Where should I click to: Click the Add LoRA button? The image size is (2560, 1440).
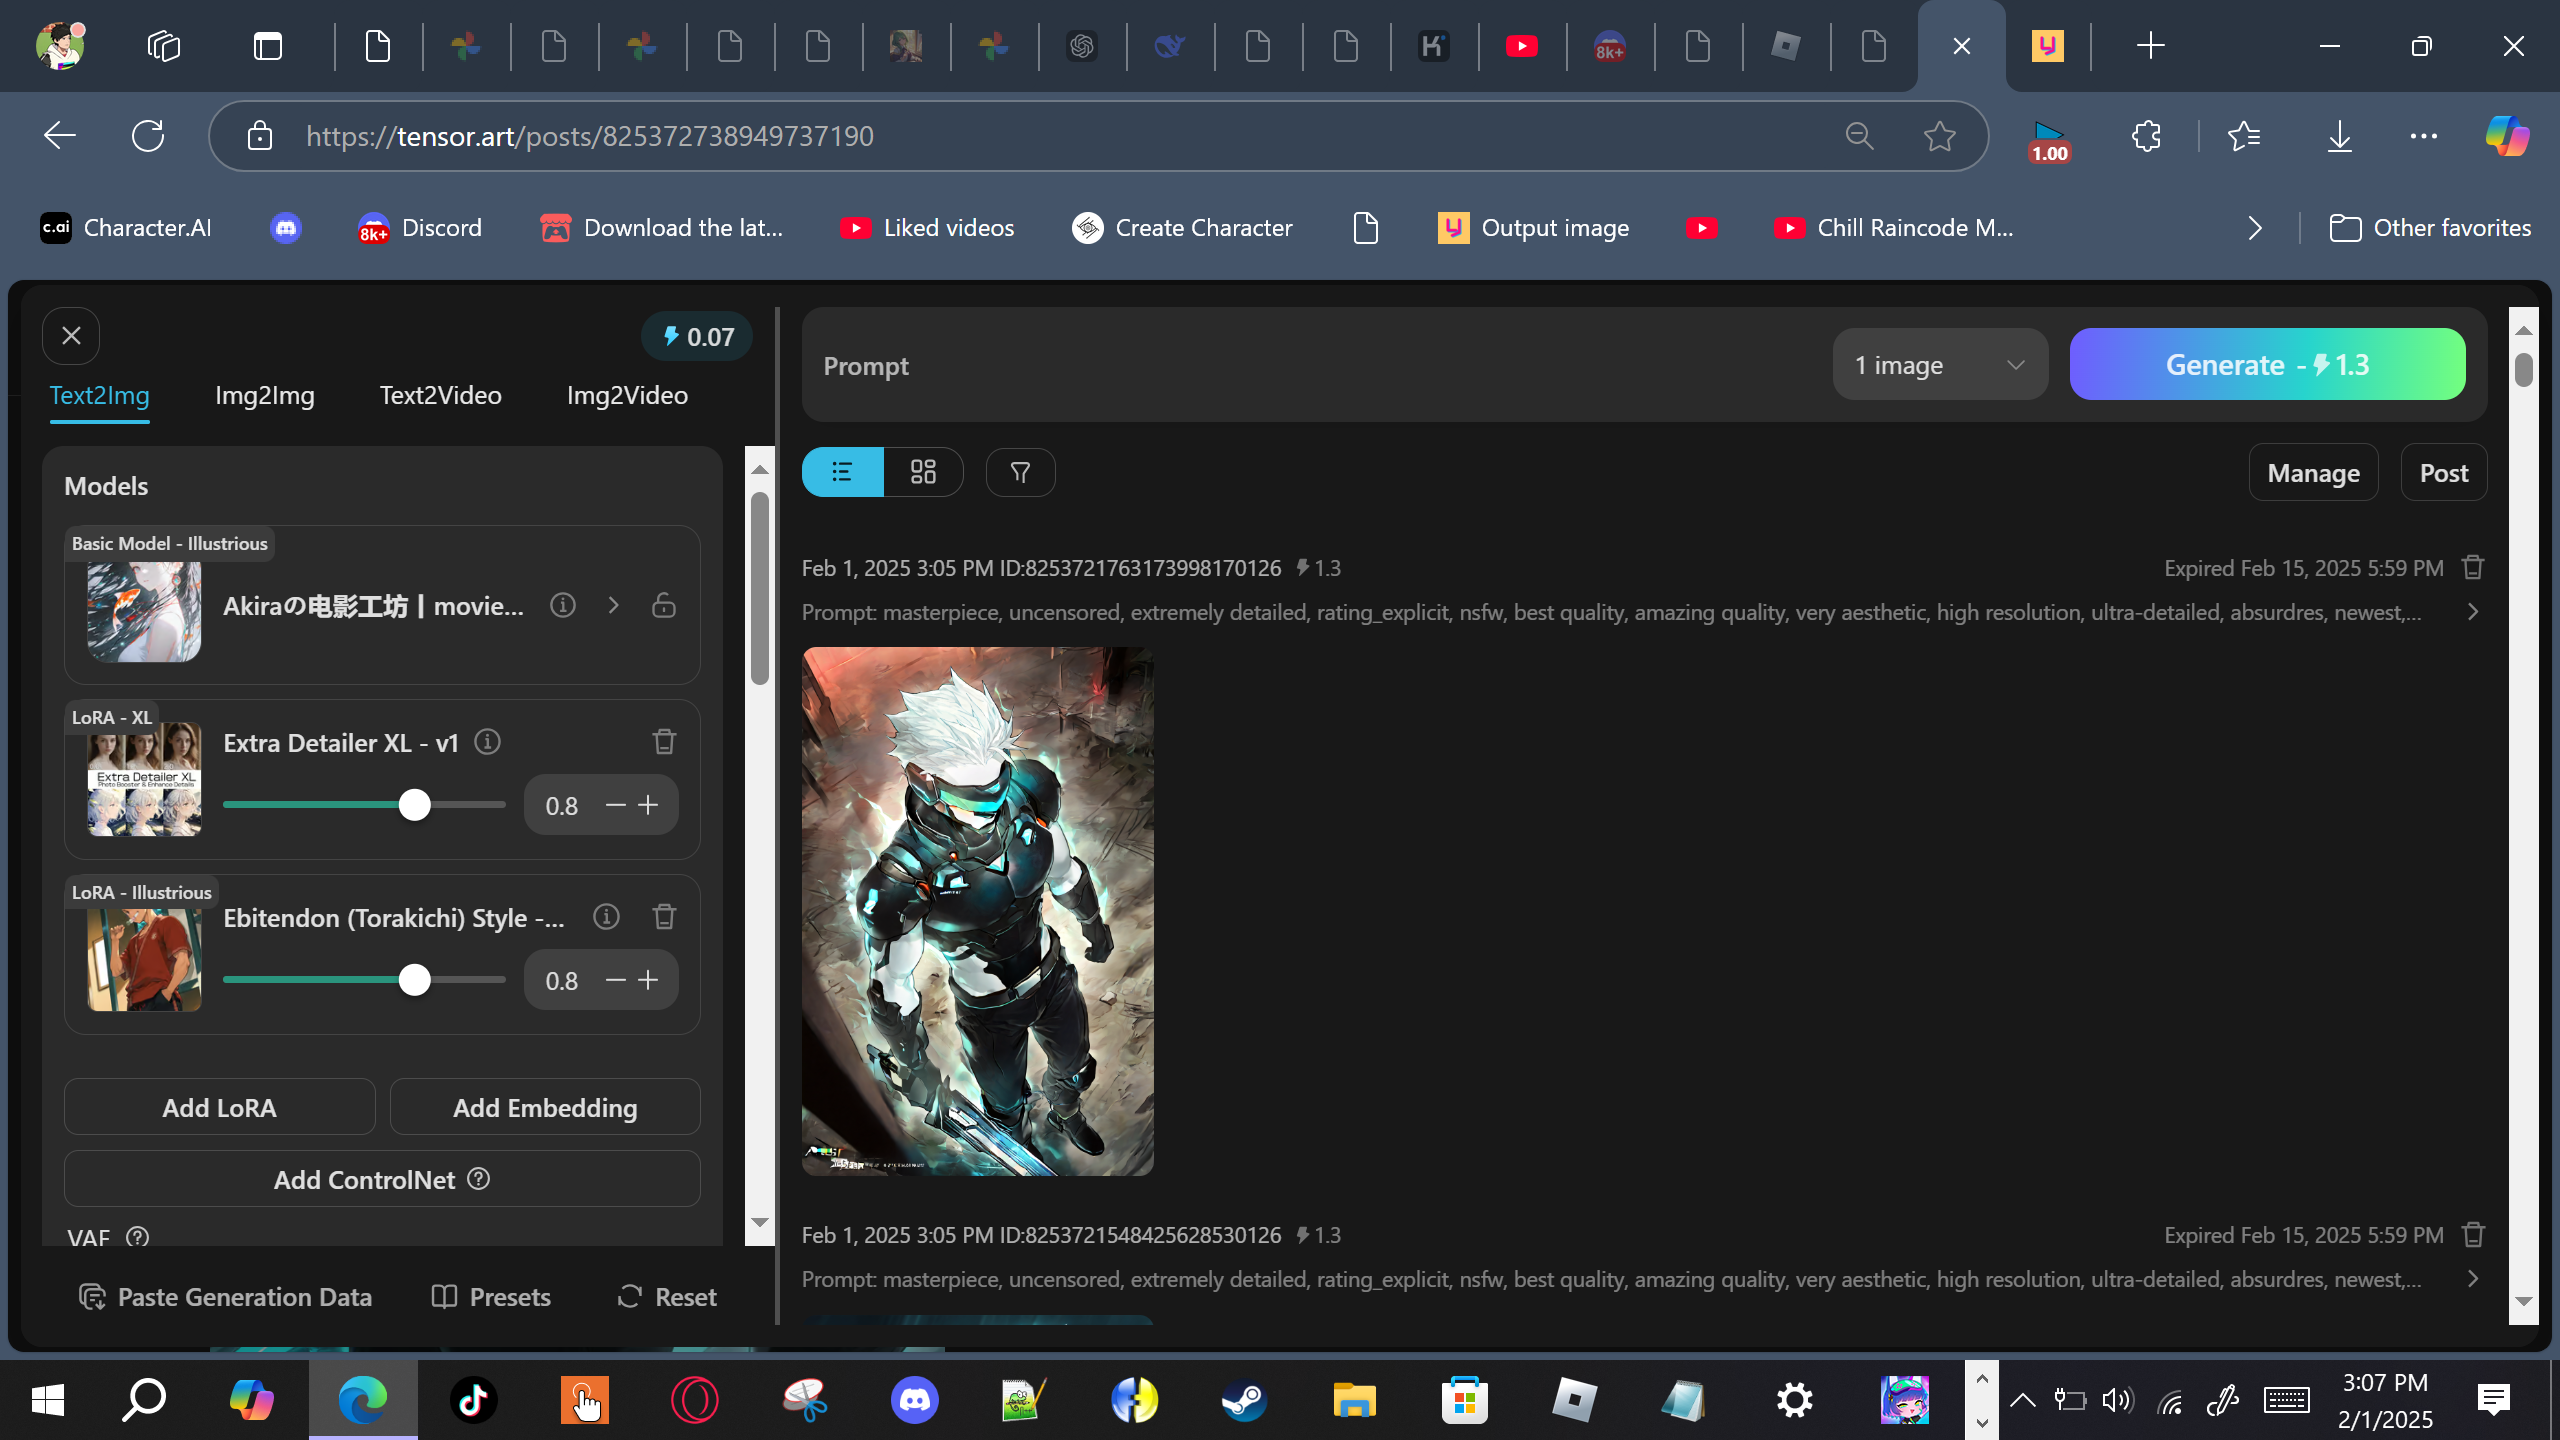[x=219, y=1107]
